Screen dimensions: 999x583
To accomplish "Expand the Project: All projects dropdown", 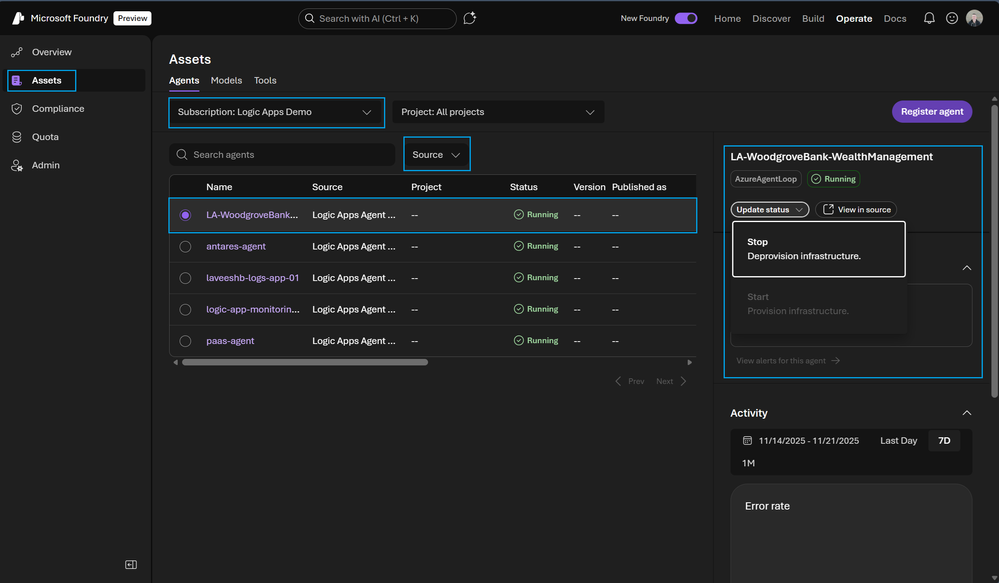I will 498,113.
